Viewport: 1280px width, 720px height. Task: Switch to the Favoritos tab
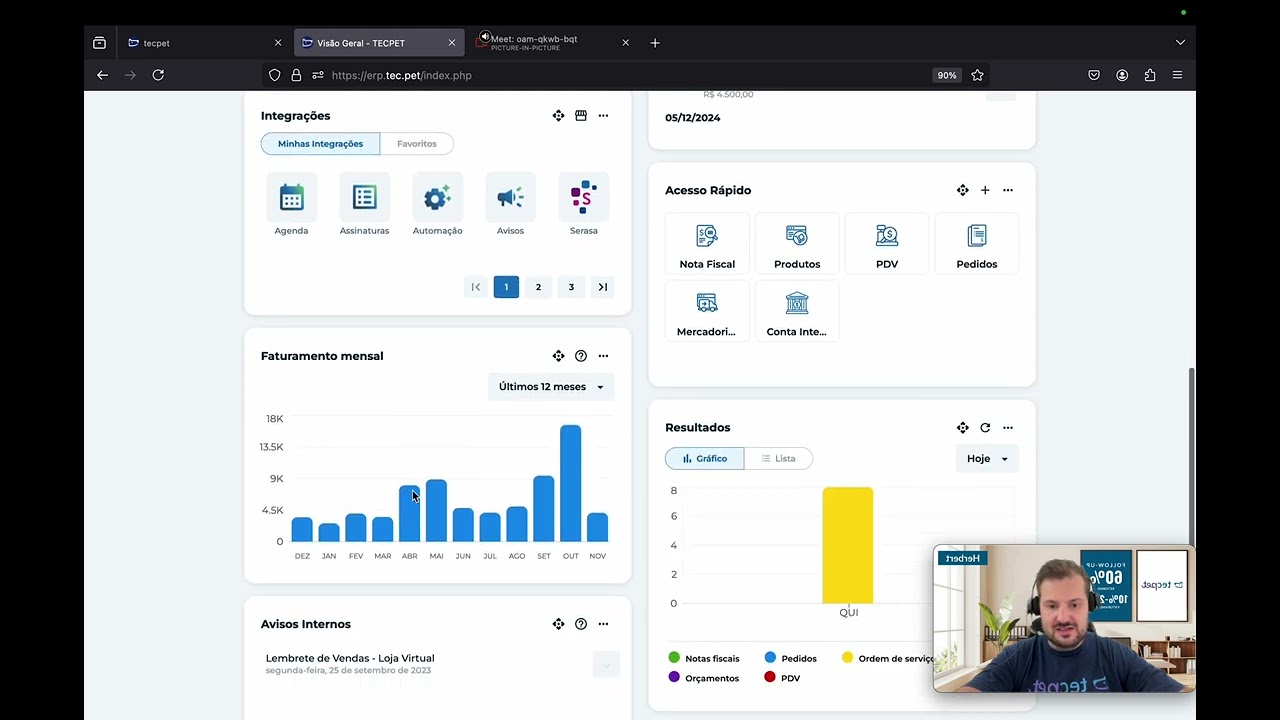(x=417, y=143)
